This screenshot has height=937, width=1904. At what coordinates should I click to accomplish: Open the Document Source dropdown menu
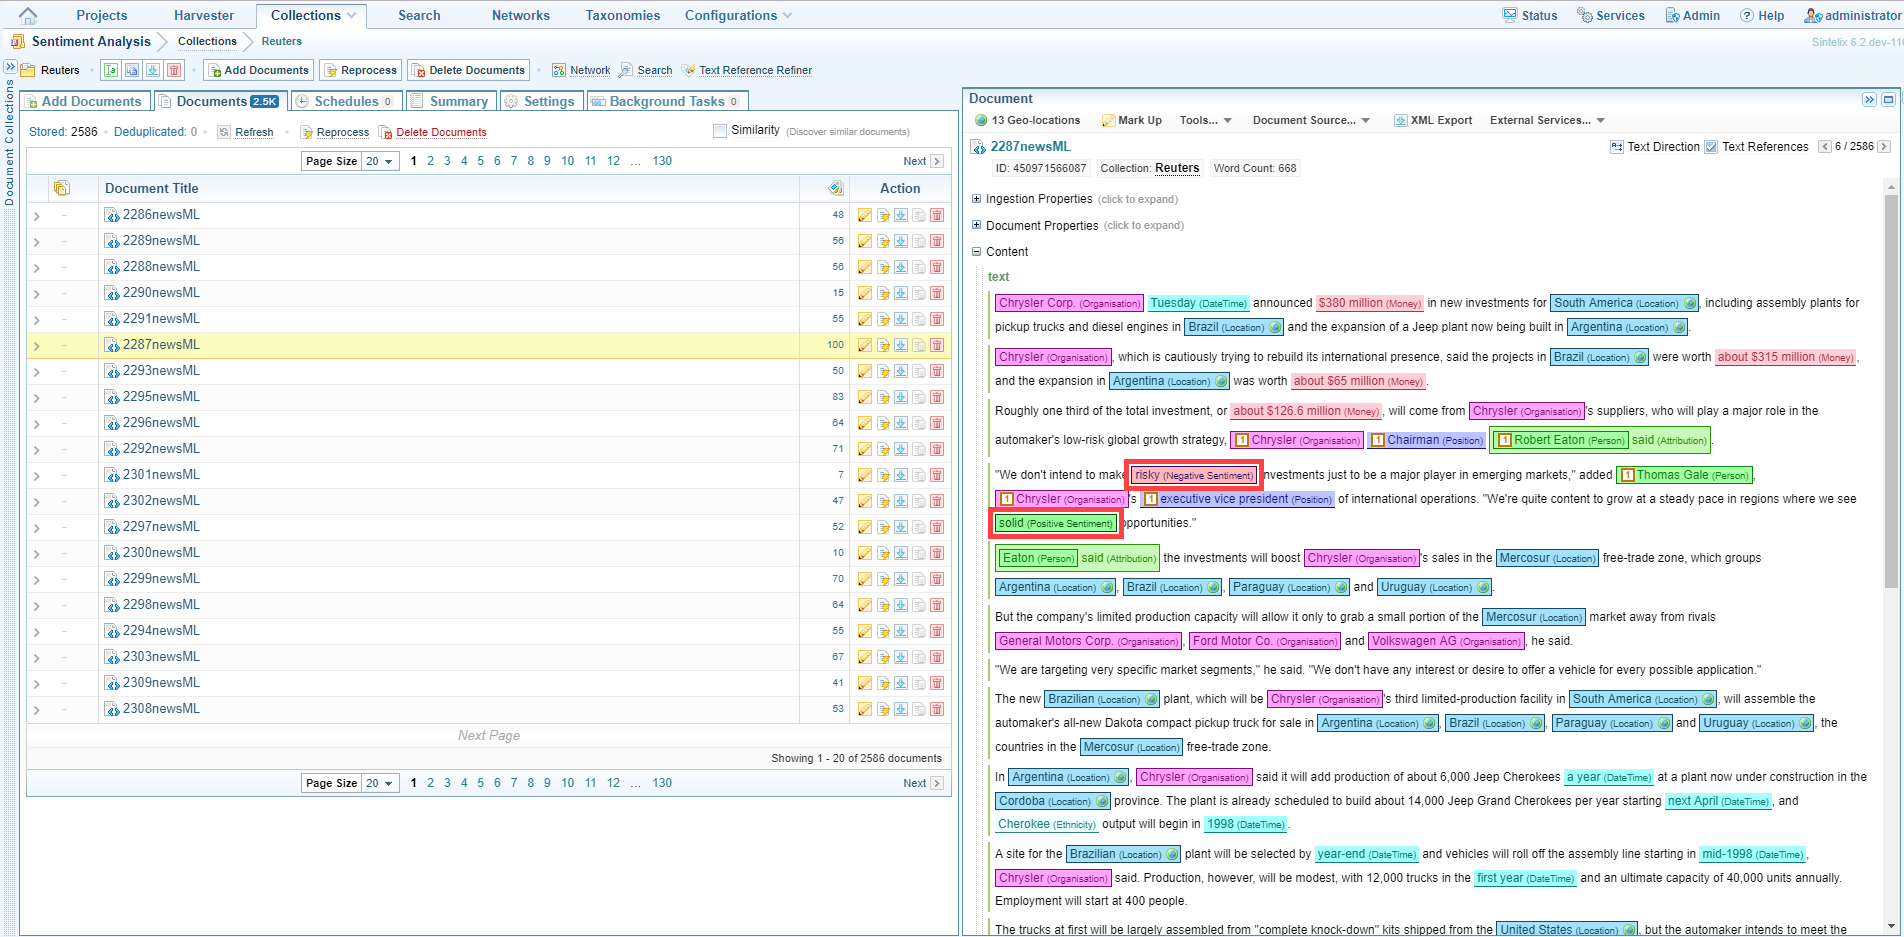(x=1310, y=120)
